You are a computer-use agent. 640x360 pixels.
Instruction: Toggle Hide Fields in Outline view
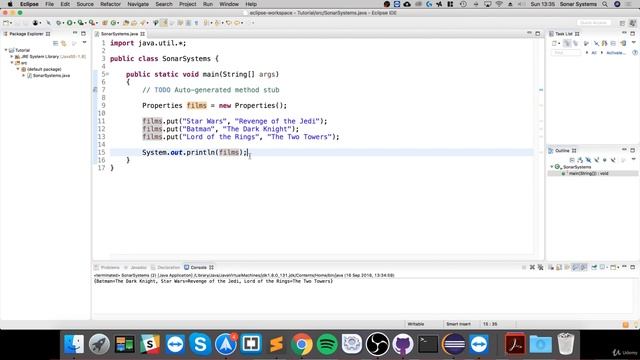tap(588, 160)
